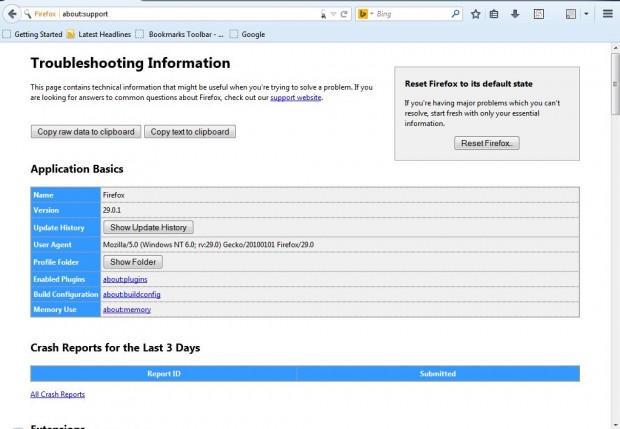
Task: Click the Report ID column header
Action: point(164,374)
